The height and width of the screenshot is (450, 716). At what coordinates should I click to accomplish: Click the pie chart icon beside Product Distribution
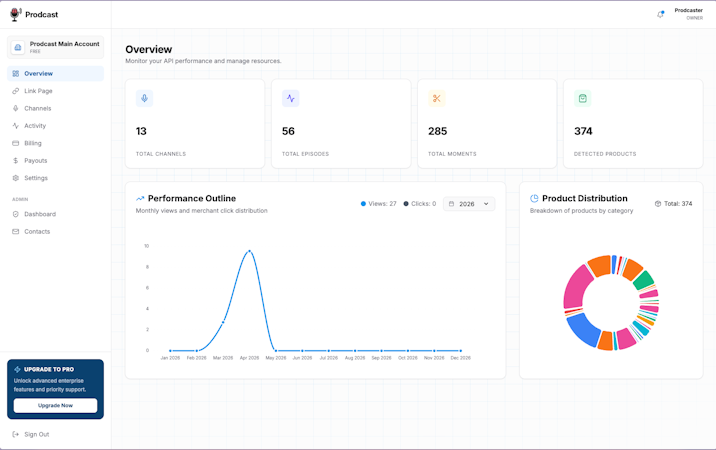pos(534,198)
